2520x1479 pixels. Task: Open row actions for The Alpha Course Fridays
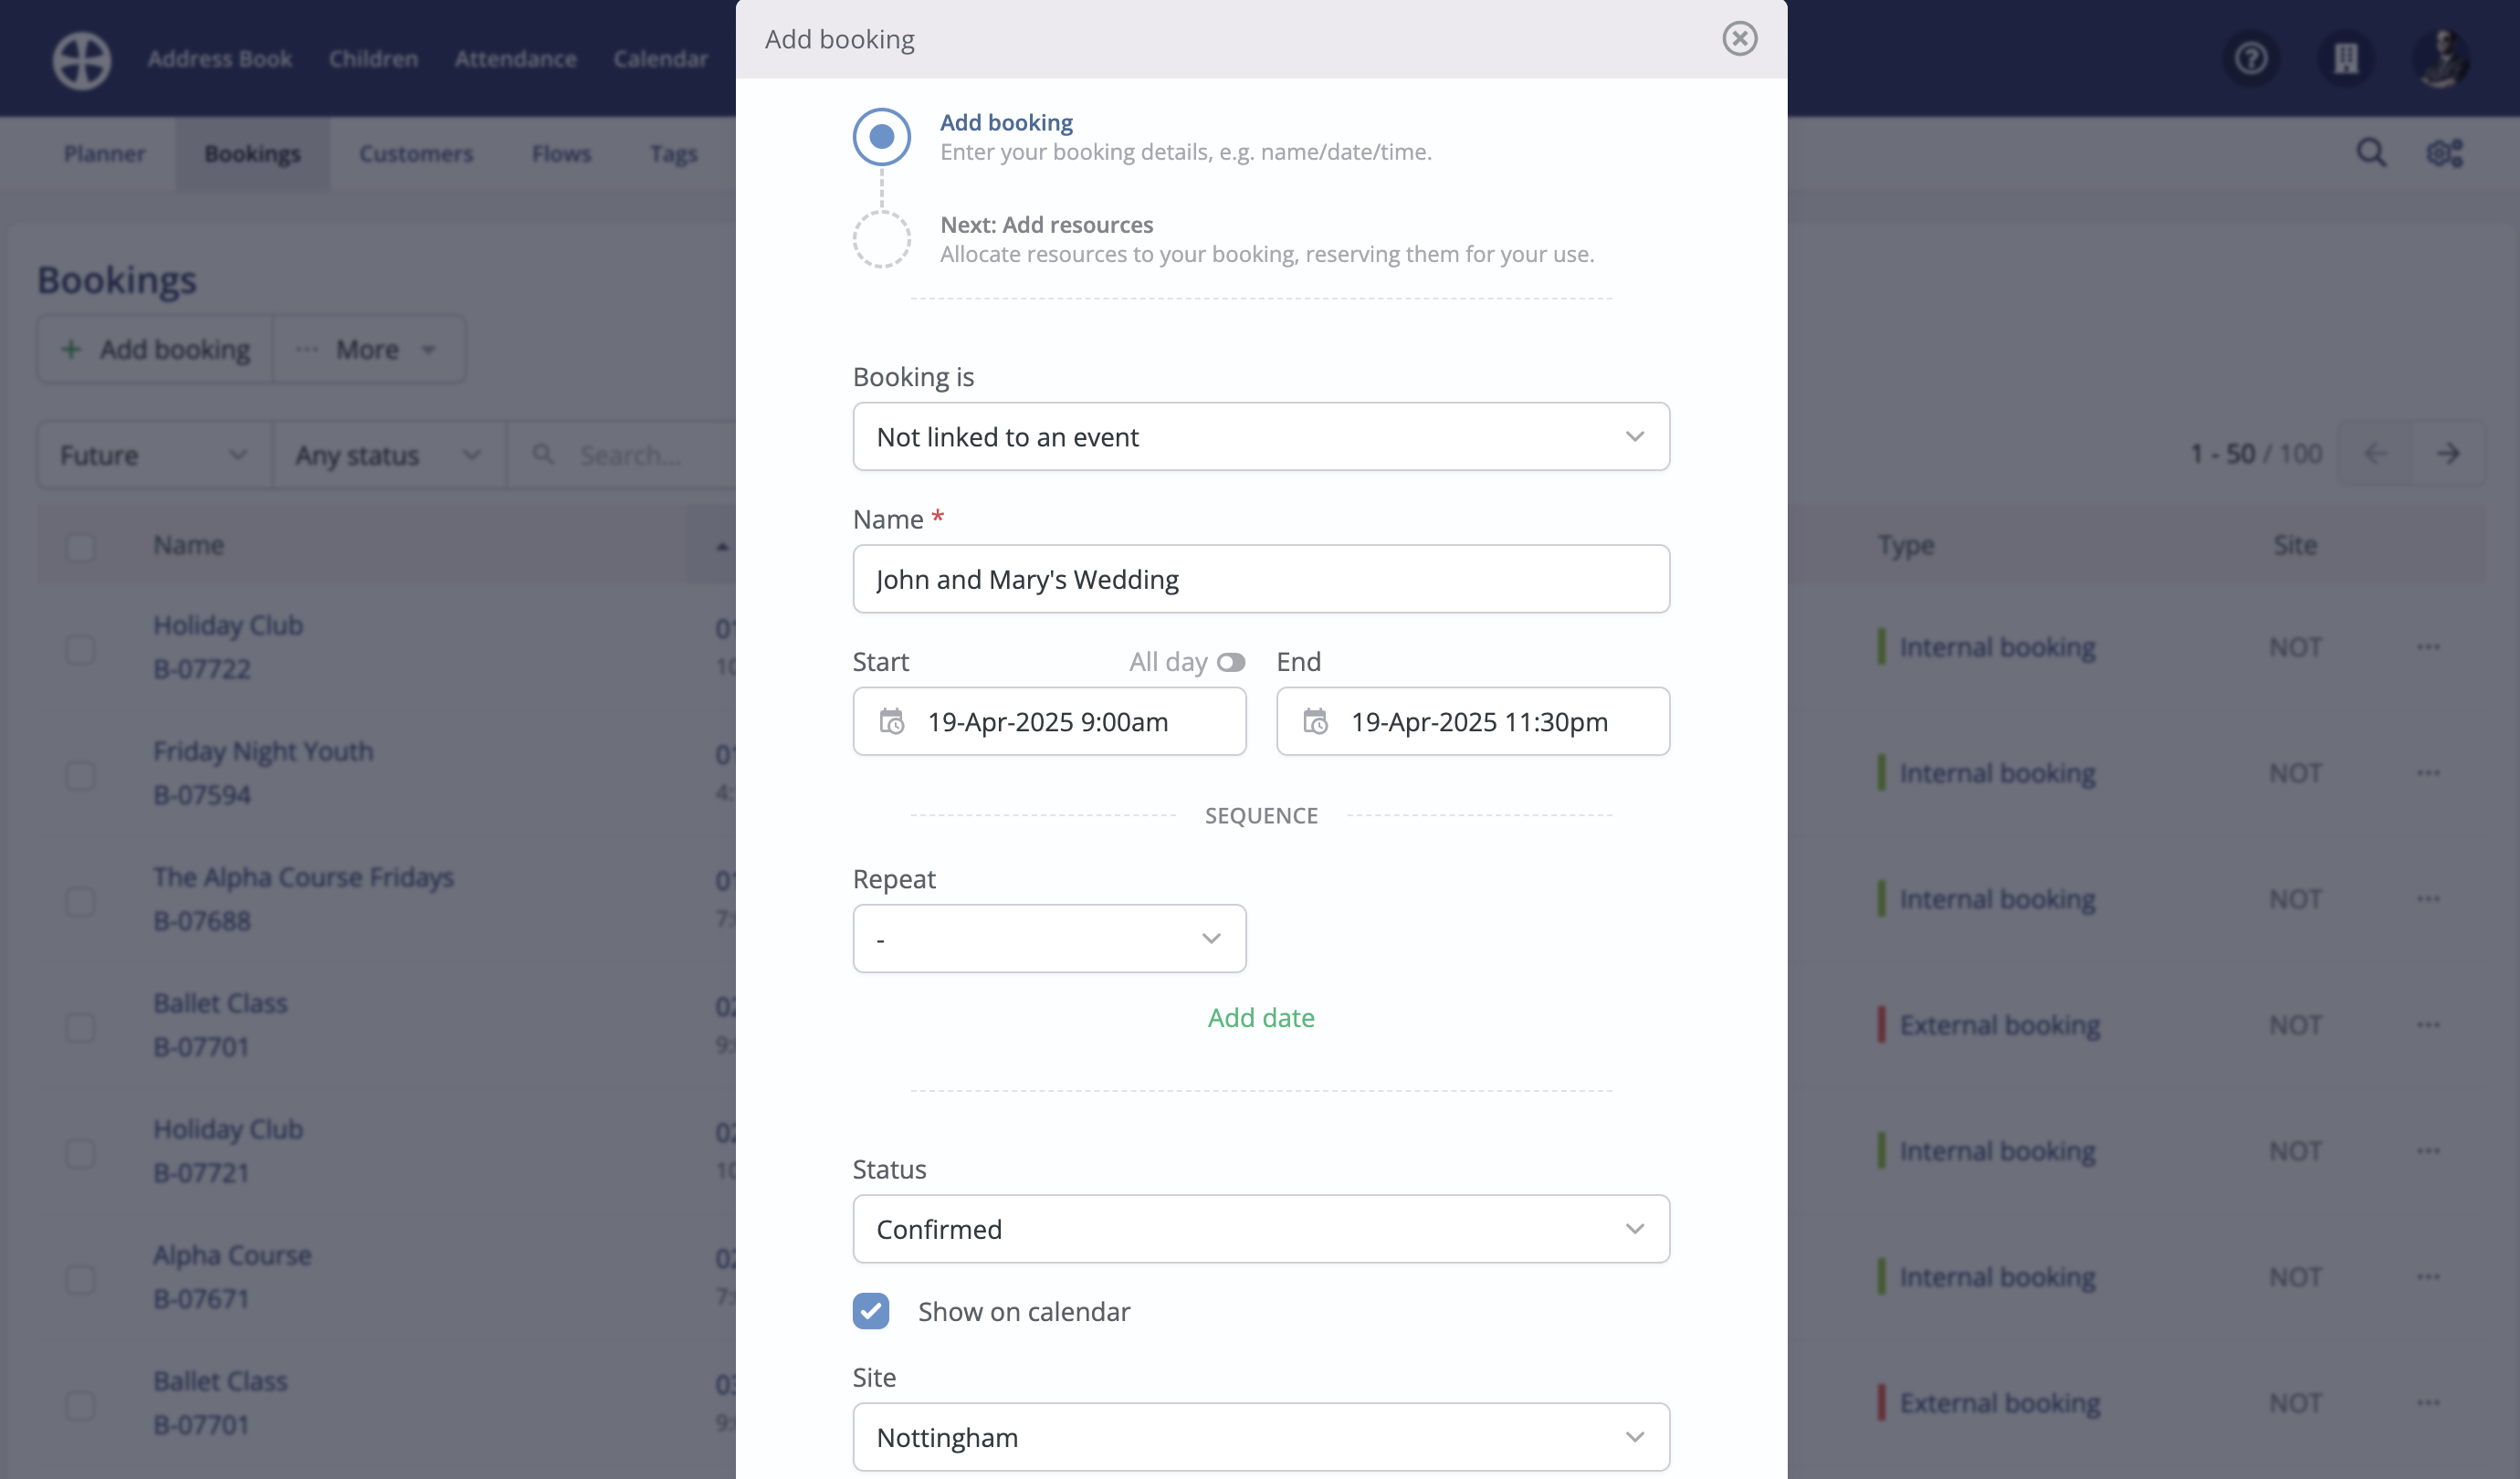click(2428, 899)
